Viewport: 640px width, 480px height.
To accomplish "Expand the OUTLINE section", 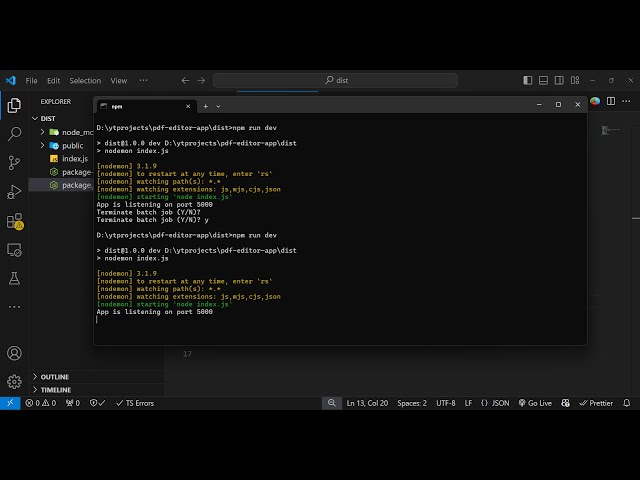I will 54,377.
